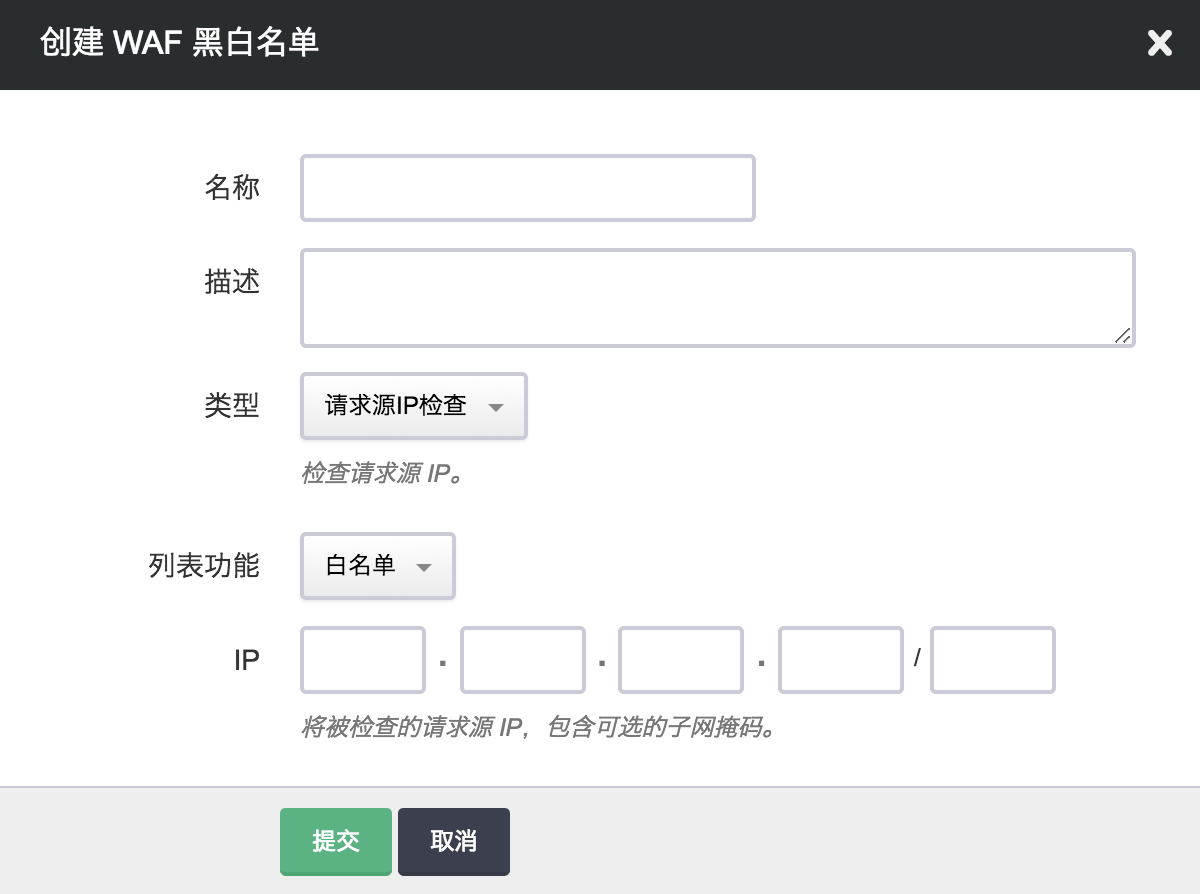Focus the 描述 textarea
This screenshot has width=1200, height=894.
[717, 298]
